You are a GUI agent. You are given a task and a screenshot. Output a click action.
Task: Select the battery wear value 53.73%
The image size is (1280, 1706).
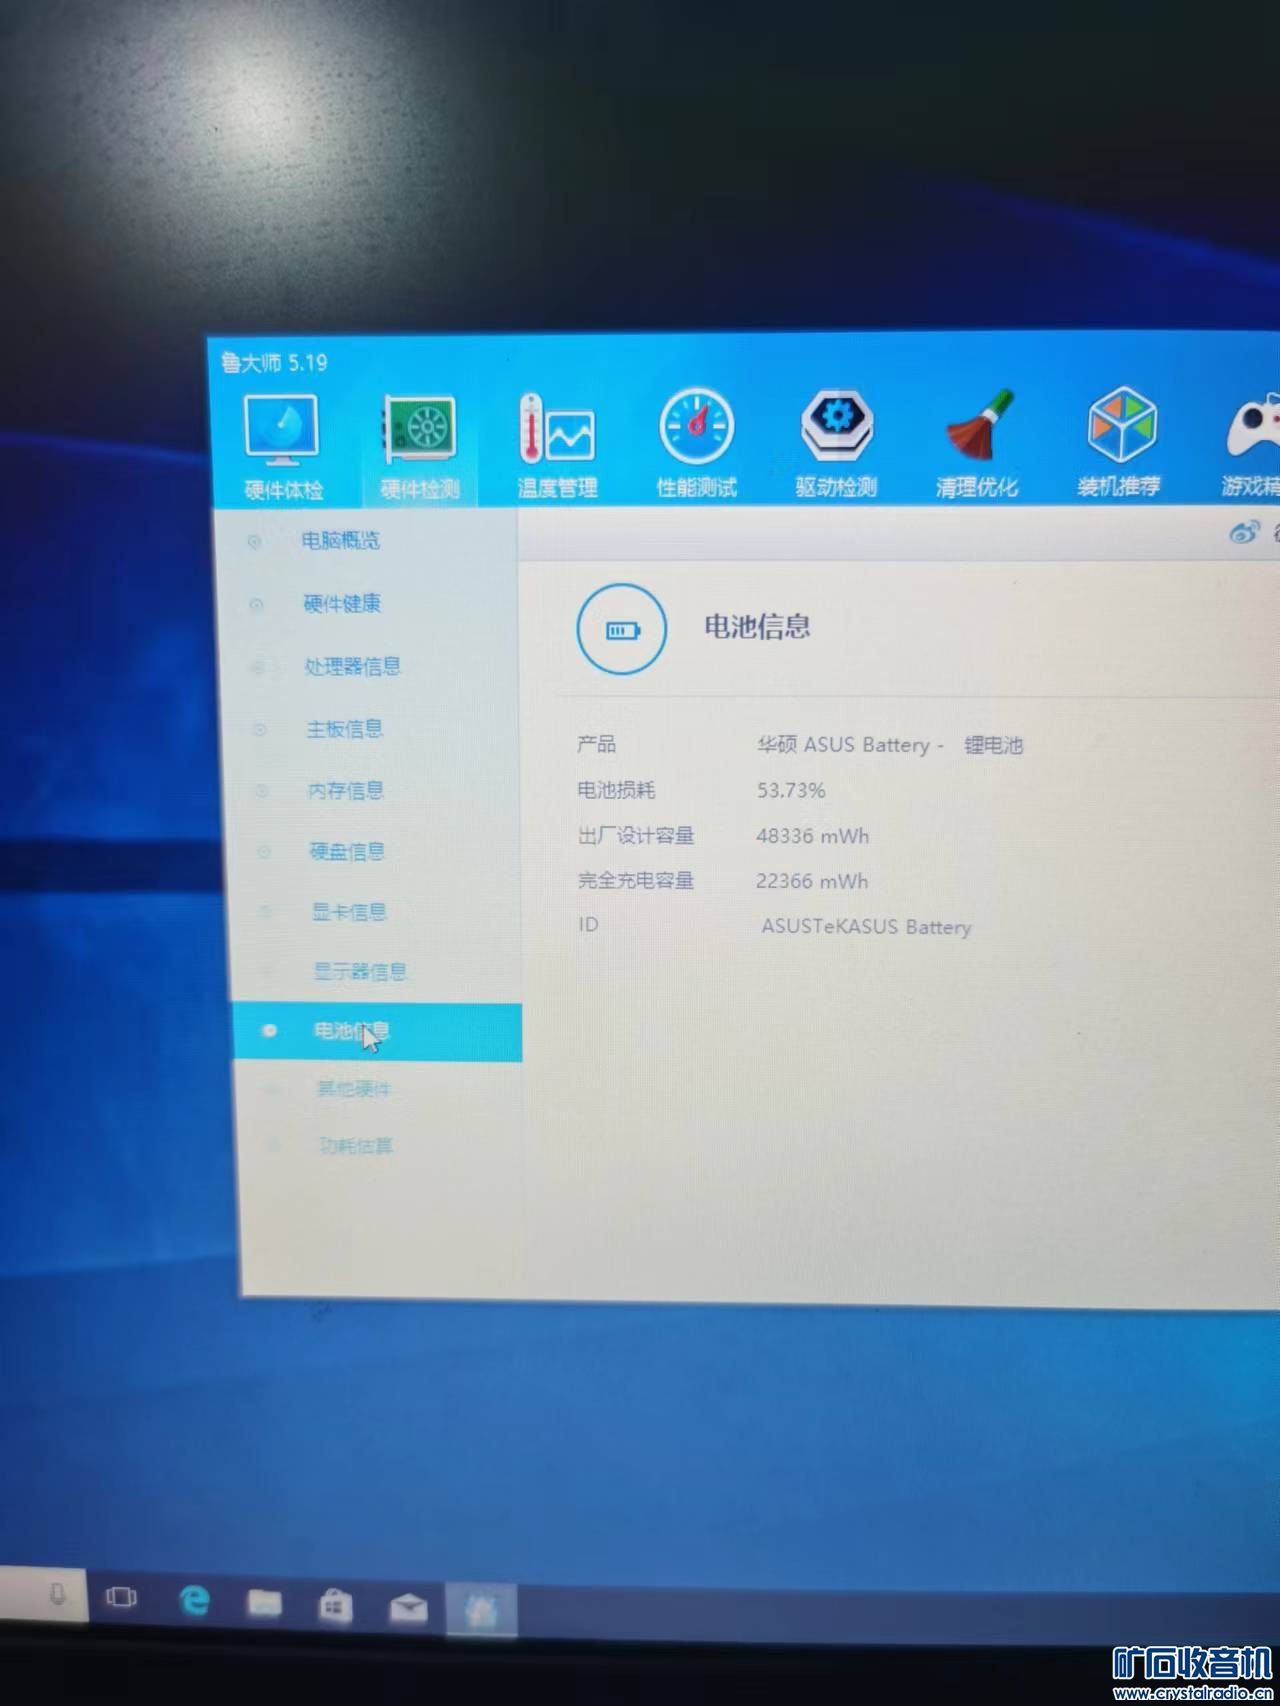coord(791,790)
